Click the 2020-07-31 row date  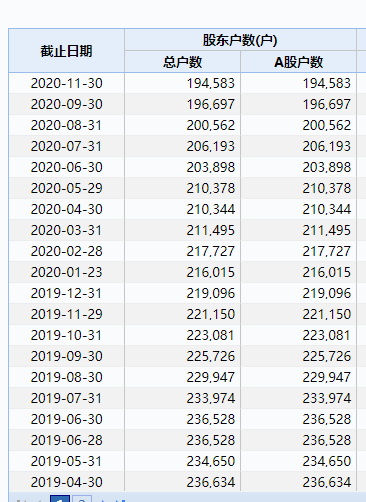[x=66, y=146]
